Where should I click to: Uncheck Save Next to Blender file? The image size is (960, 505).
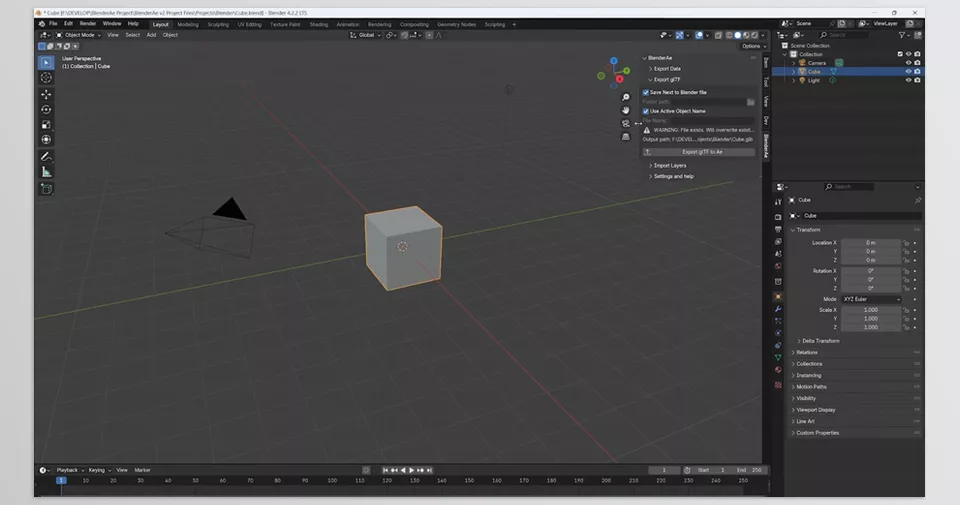pos(645,92)
